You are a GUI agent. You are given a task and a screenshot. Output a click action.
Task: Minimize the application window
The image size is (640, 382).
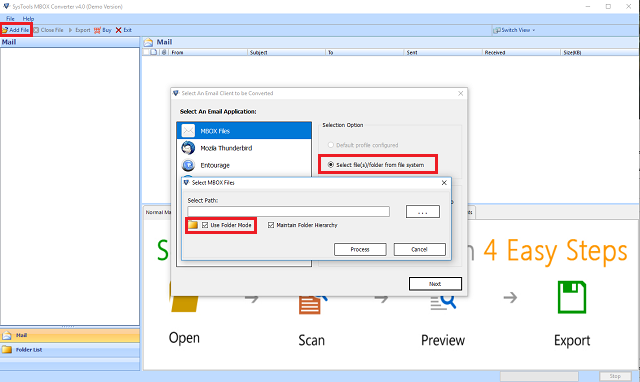click(588, 7)
